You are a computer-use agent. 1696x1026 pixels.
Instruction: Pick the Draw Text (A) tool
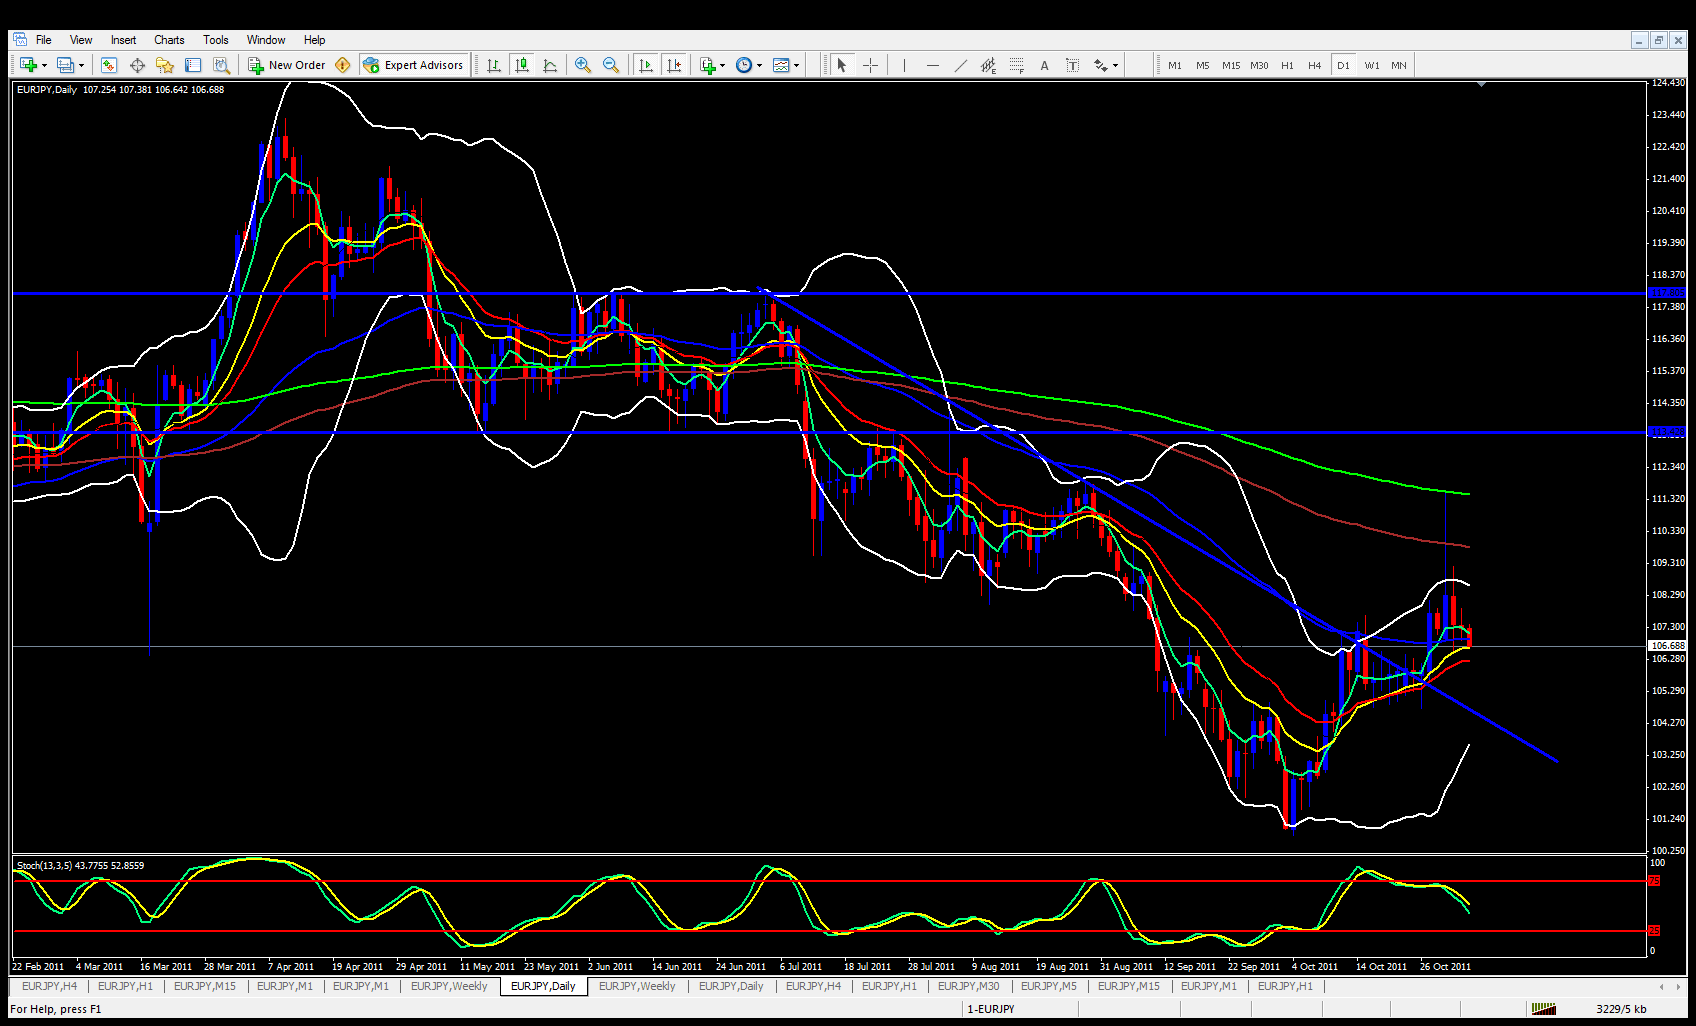pyautogui.click(x=1044, y=65)
